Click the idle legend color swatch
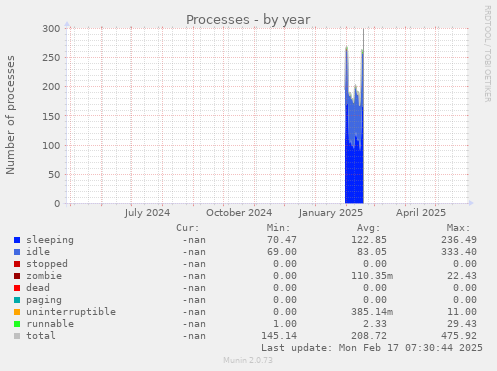 (17, 252)
